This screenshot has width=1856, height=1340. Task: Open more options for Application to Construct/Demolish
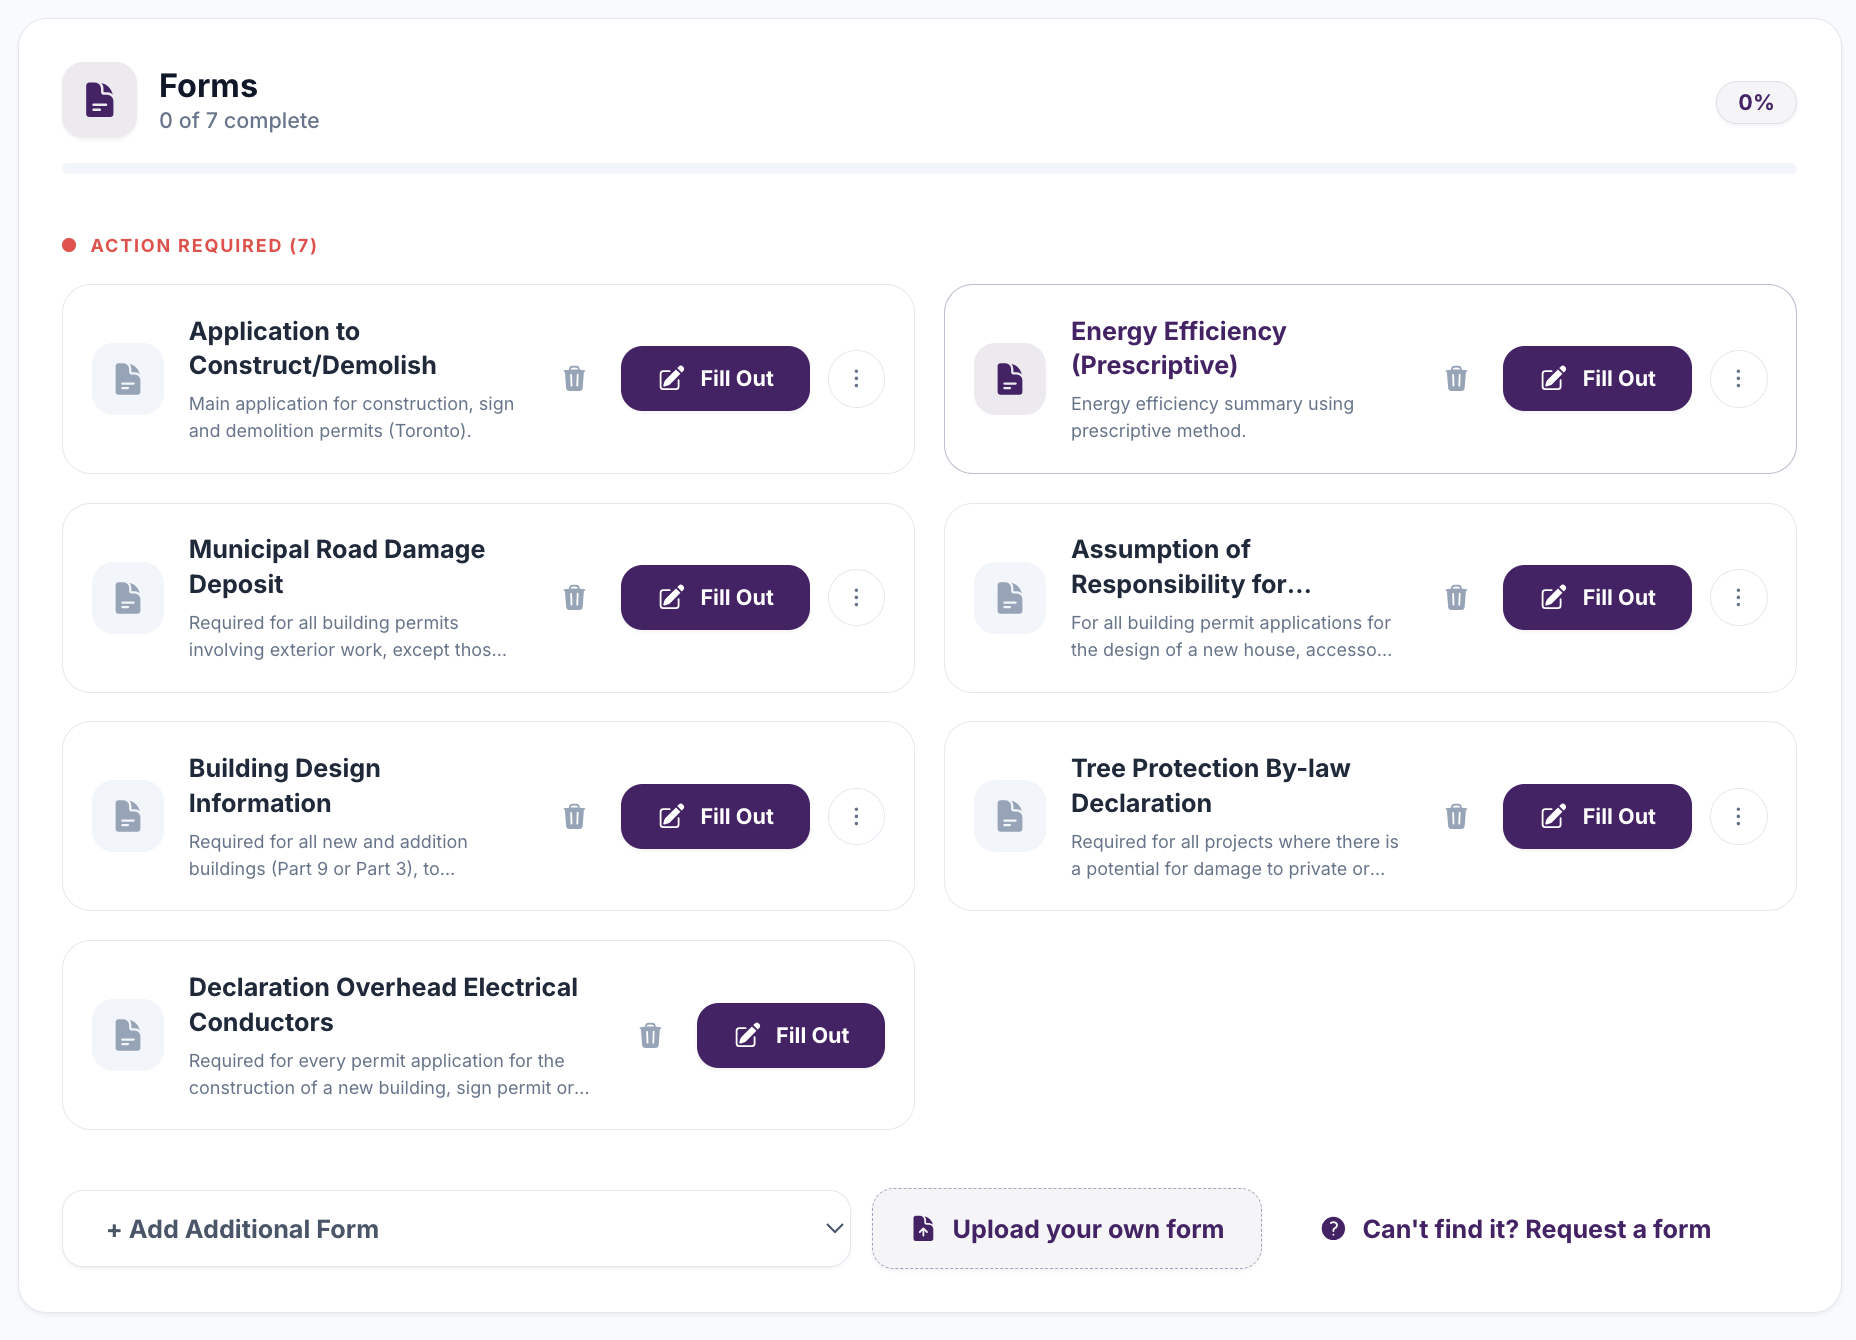pos(856,379)
